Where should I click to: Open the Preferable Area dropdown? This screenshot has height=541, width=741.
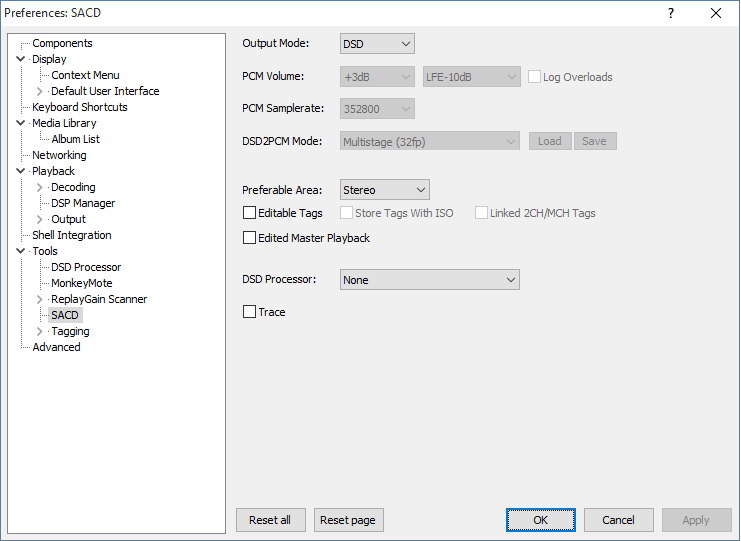(384, 190)
